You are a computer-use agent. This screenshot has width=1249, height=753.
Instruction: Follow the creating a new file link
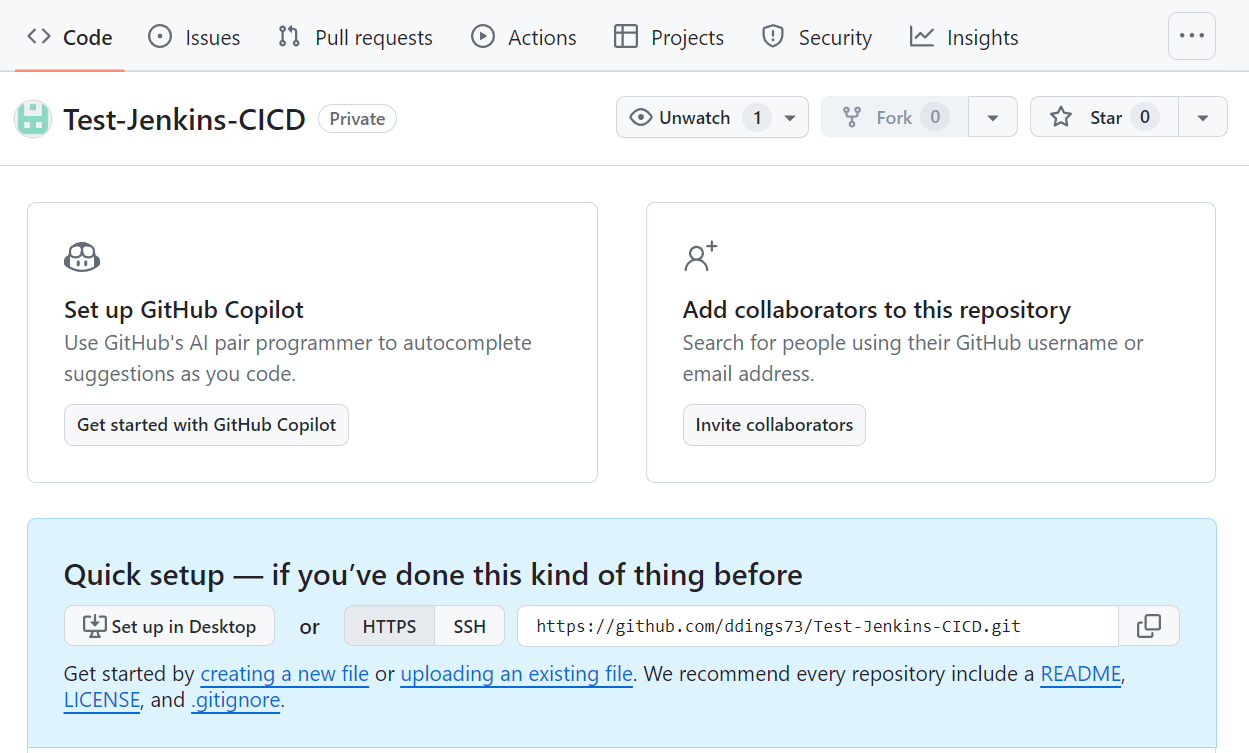click(x=285, y=674)
